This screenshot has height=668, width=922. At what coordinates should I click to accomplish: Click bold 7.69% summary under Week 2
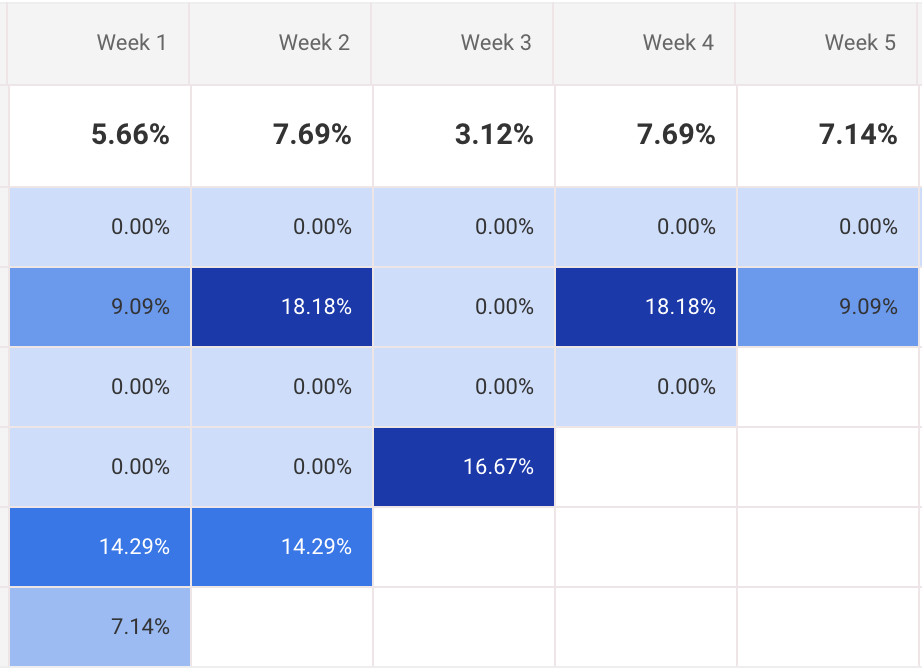(x=312, y=136)
